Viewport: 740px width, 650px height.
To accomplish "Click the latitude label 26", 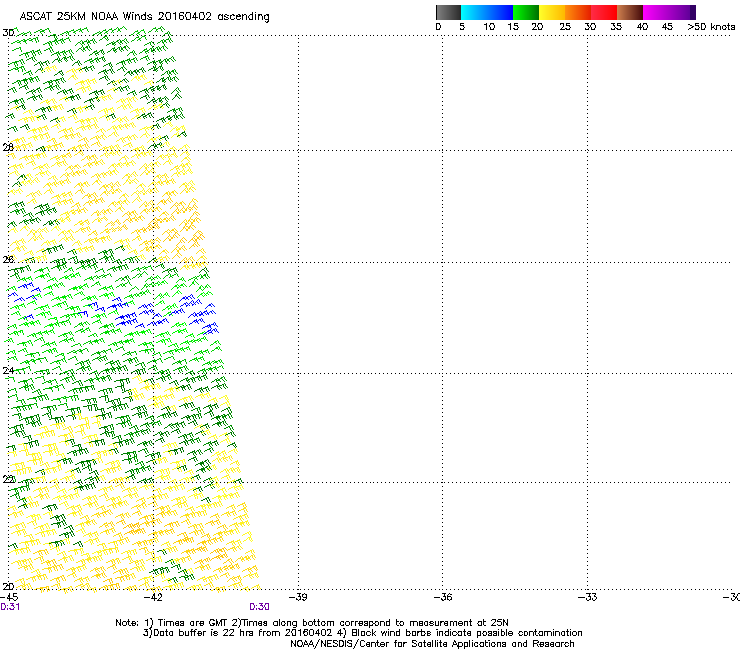I will click(x=8, y=260).
